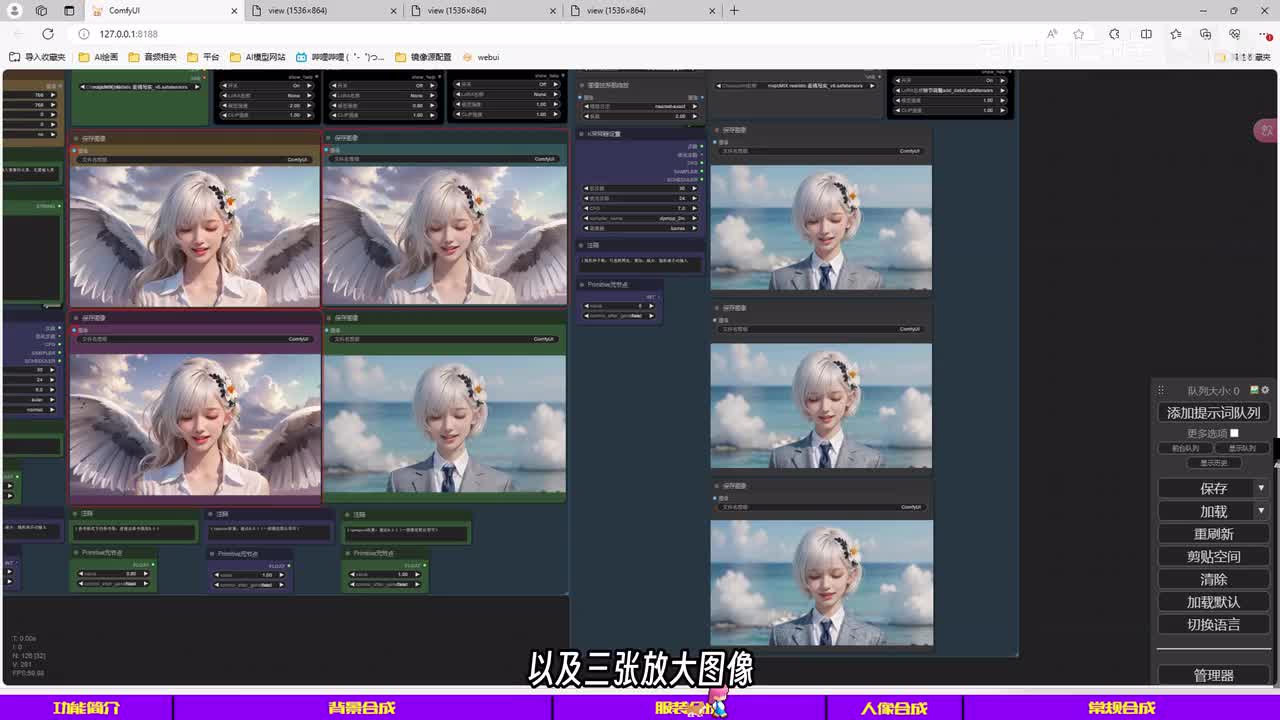Screen dimensions: 1280x720
Task: Grab the drag handle of queue panel
Action: point(1161,390)
